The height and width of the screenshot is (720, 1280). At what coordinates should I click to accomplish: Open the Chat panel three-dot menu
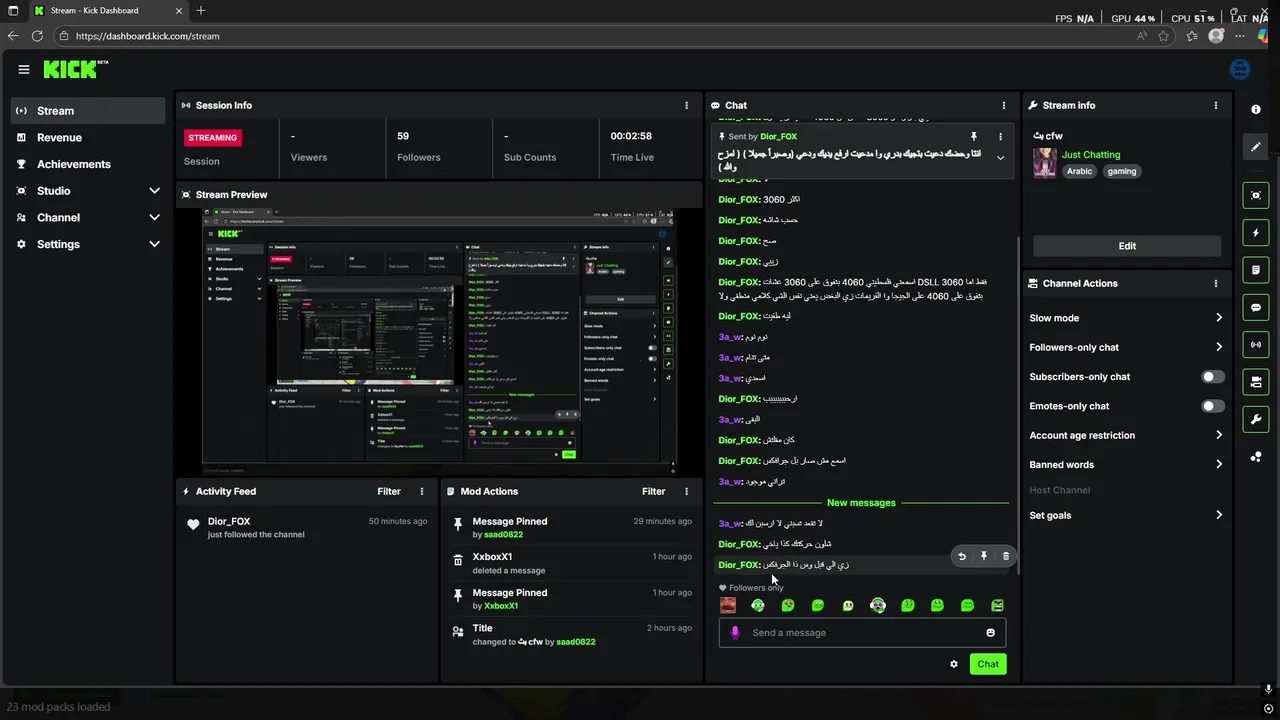pos(1004,105)
